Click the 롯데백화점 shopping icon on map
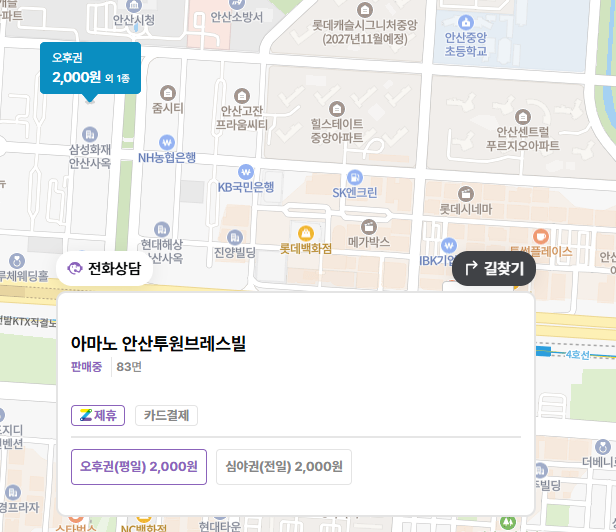This screenshot has height=532, width=616. click(306, 233)
